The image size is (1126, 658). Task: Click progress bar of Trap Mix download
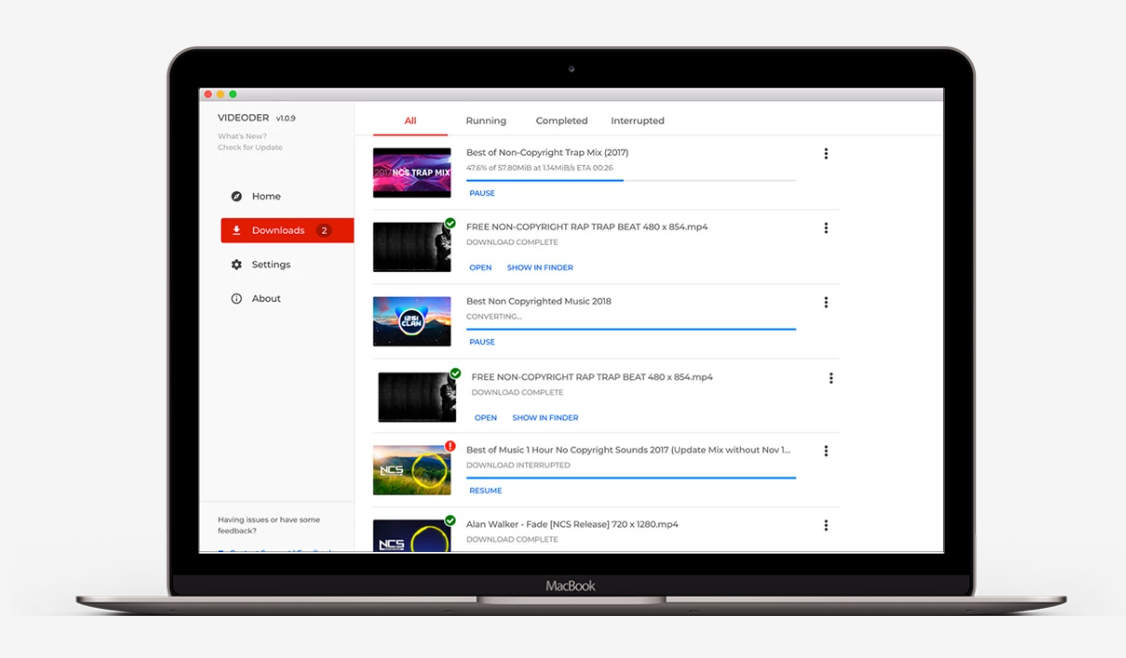631,180
